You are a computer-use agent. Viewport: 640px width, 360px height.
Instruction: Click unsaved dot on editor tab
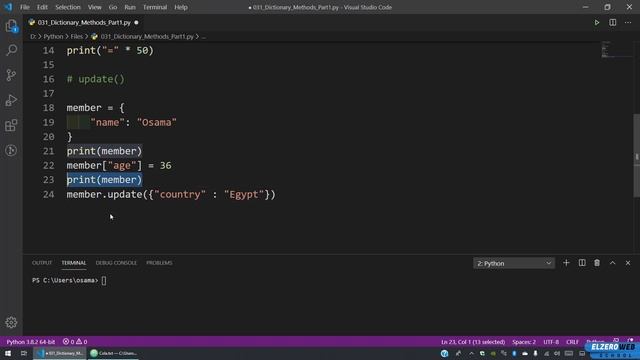click(x=136, y=22)
